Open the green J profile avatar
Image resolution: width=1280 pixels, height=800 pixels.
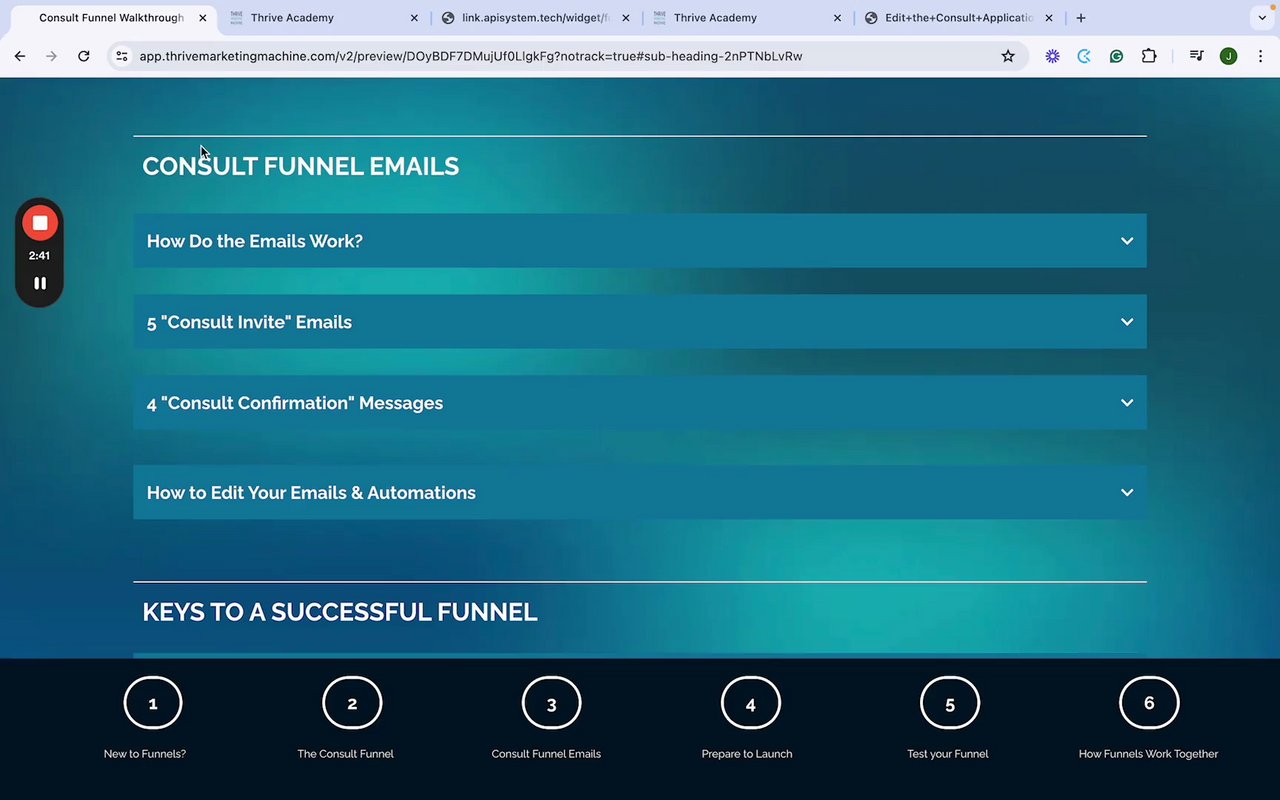[1229, 56]
